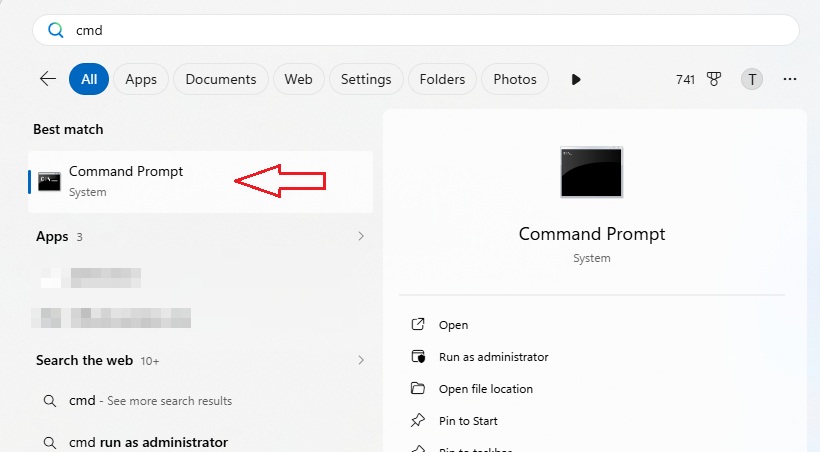Image resolution: width=820 pixels, height=452 pixels.
Task: Click the Command Prompt title in preview pane
Action: click(591, 234)
